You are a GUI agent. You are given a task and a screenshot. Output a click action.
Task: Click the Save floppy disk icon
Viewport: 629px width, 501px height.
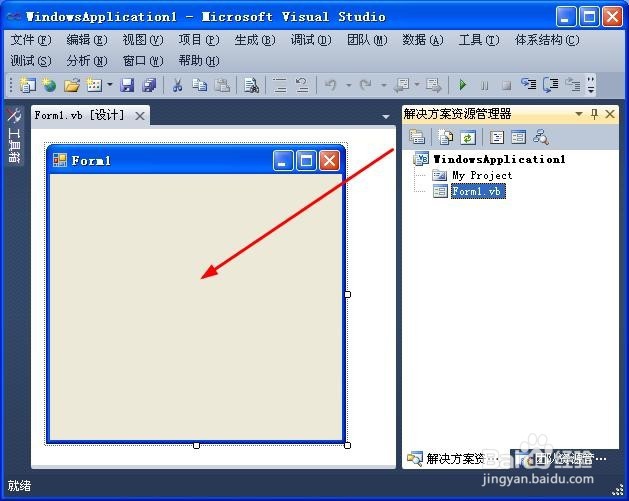[127, 85]
